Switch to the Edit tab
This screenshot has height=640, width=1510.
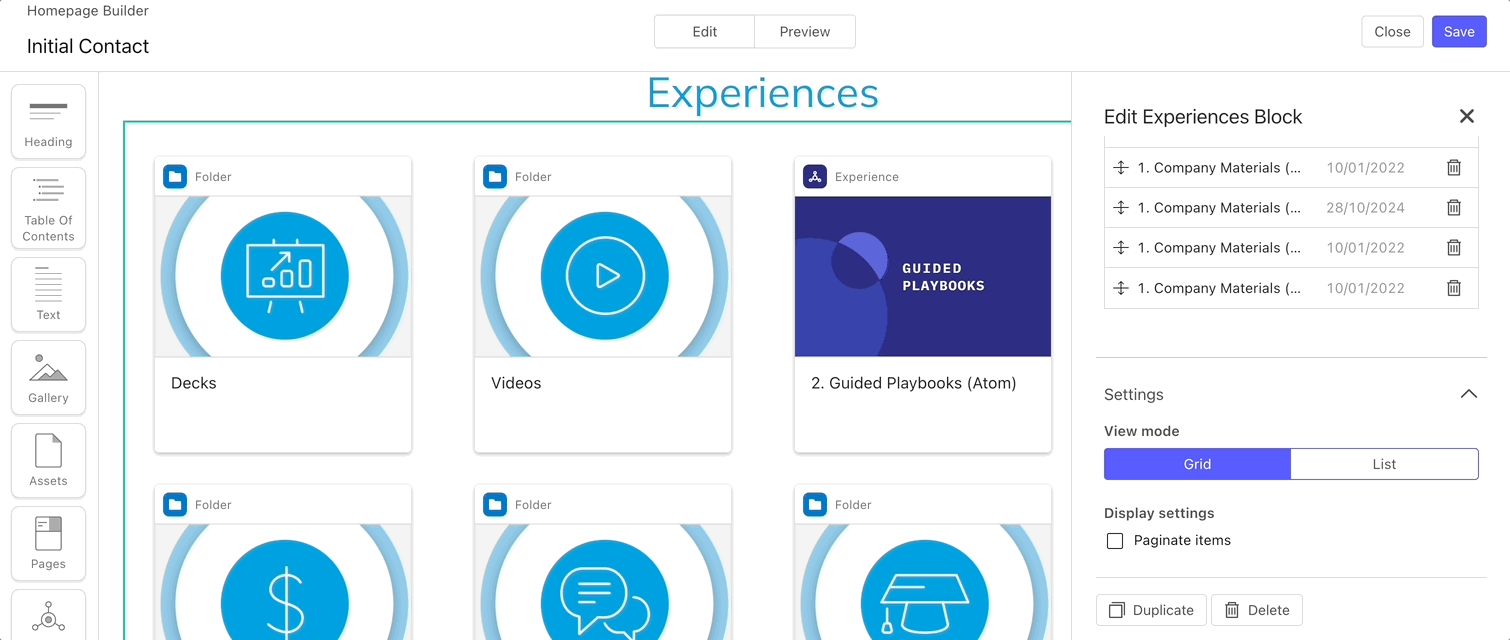point(705,31)
